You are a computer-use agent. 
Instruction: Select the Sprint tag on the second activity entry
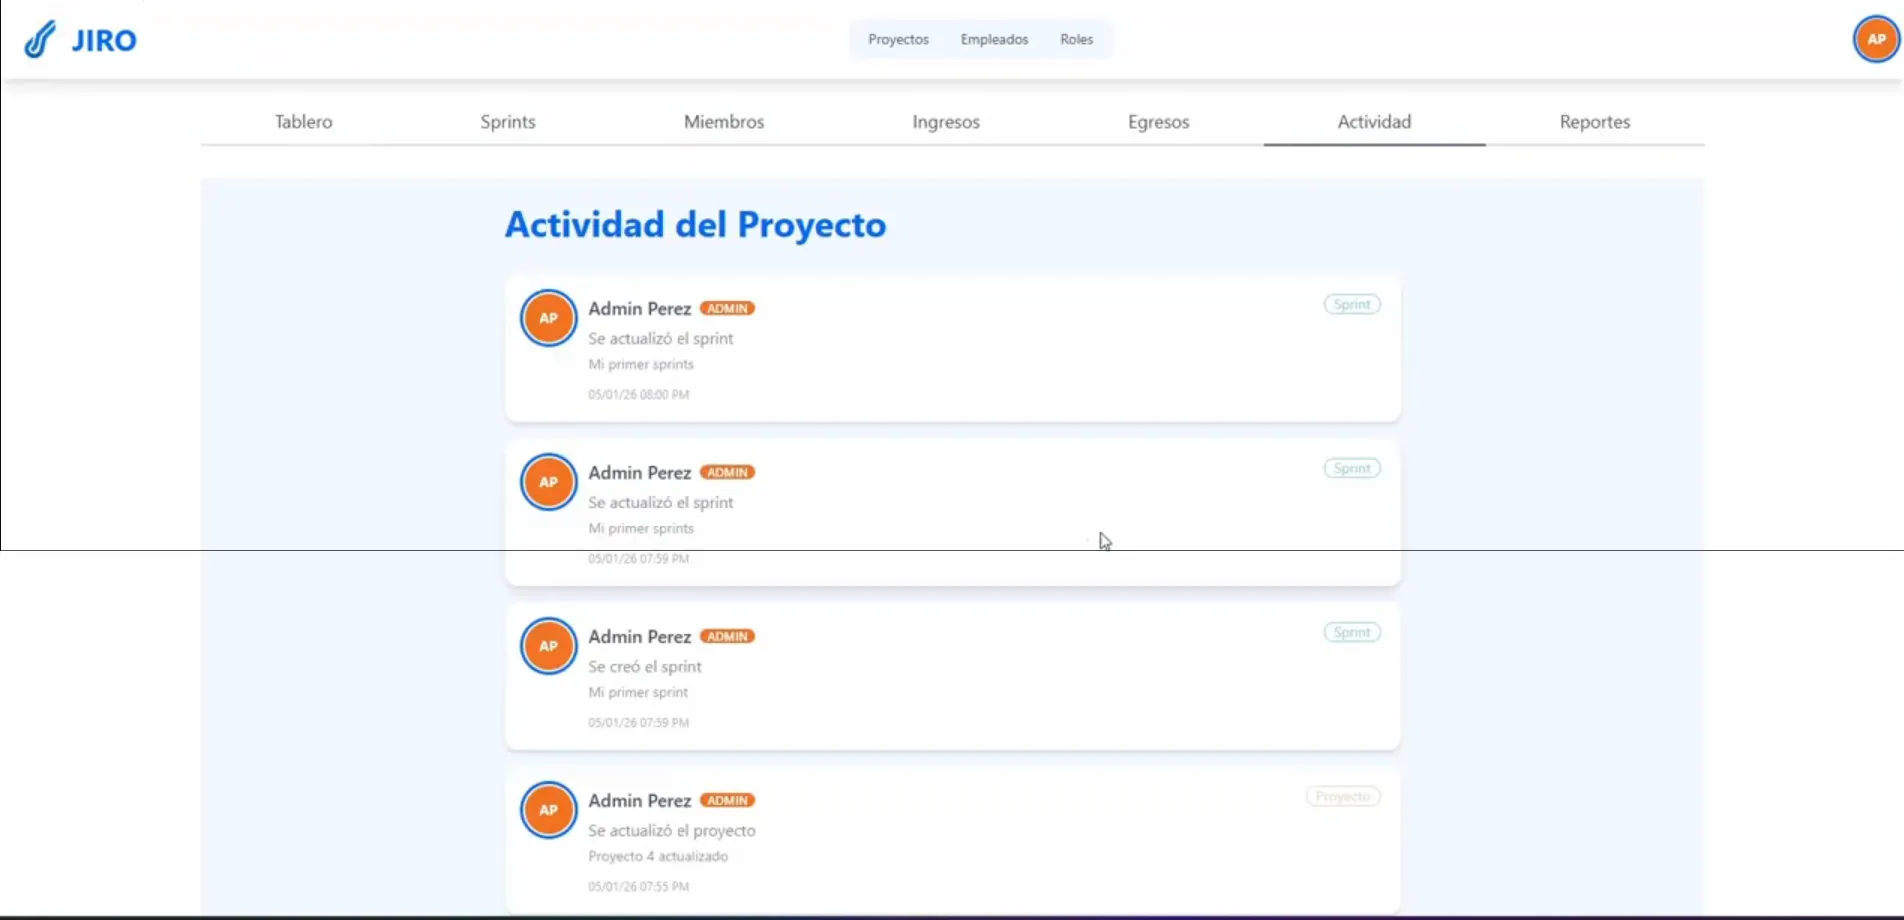point(1351,467)
